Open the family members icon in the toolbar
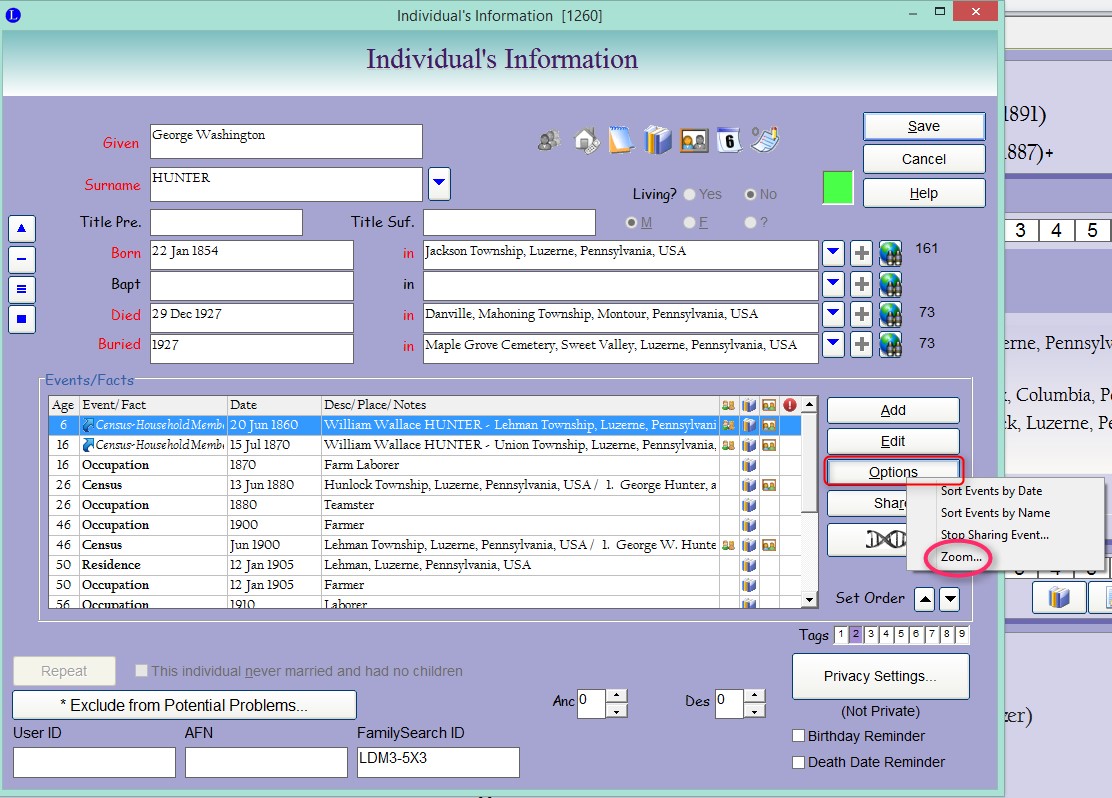 tap(549, 140)
